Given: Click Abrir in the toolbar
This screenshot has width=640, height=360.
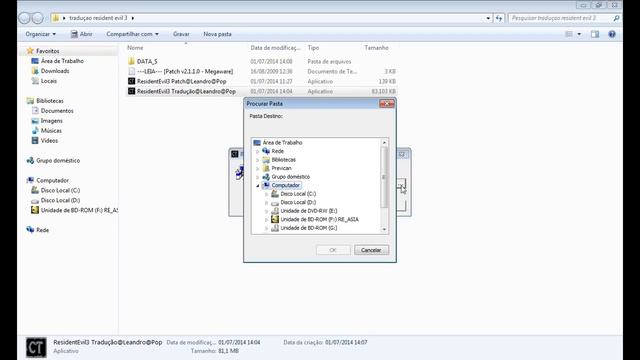Looking at the screenshot, I should click(82, 34).
